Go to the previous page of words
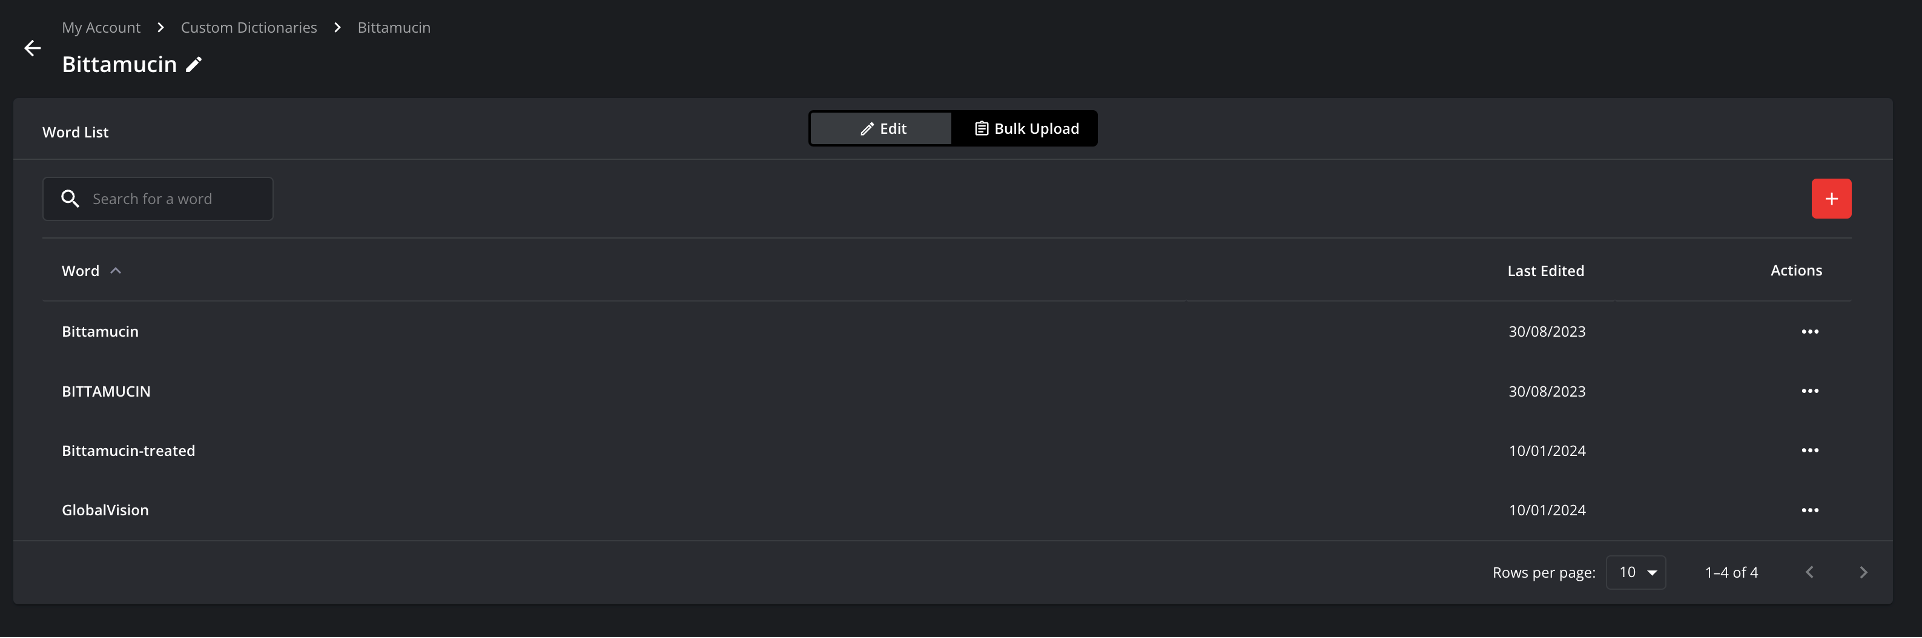The height and width of the screenshot is (638, 1922). (x=1809, y=573)
